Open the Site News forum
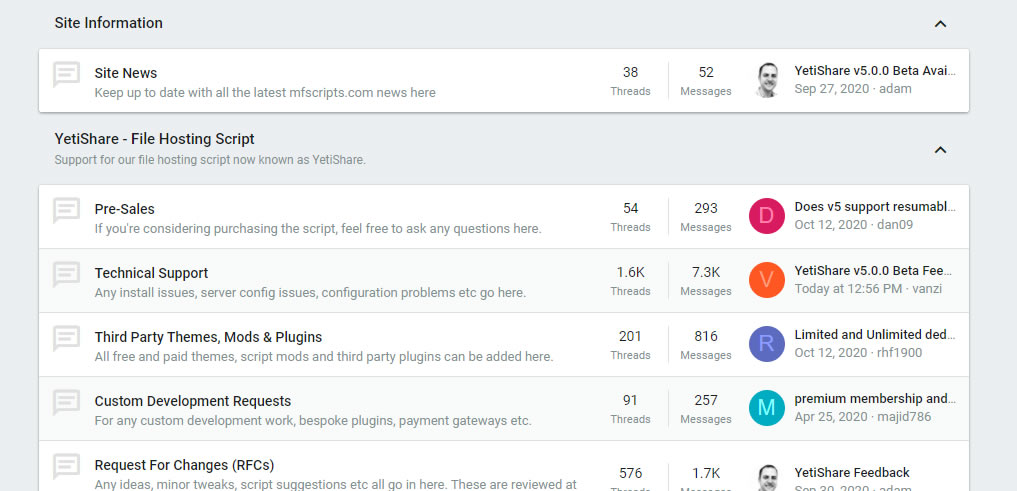The width and height of the screenshot is (1017, 491). (126, 73)
